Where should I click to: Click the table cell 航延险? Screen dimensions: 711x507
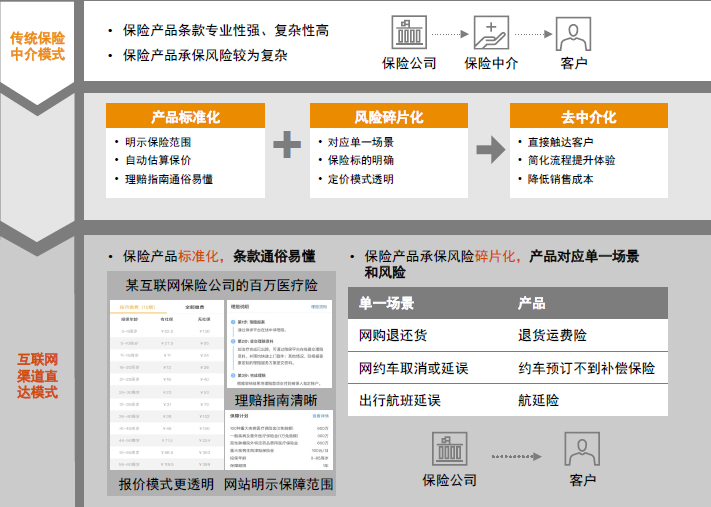[539, 400]
